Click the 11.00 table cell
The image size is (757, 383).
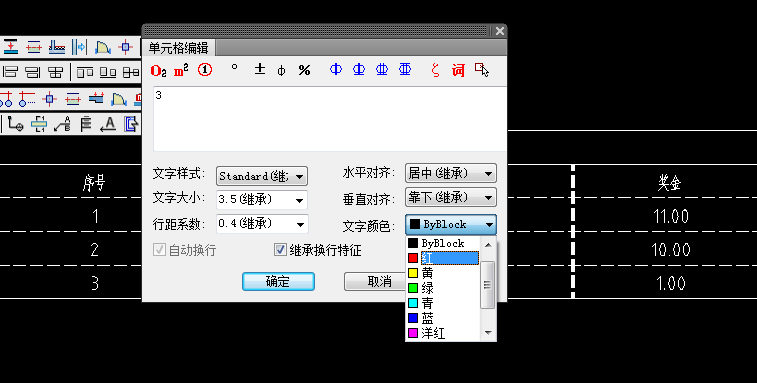click(x=671, y=216)
